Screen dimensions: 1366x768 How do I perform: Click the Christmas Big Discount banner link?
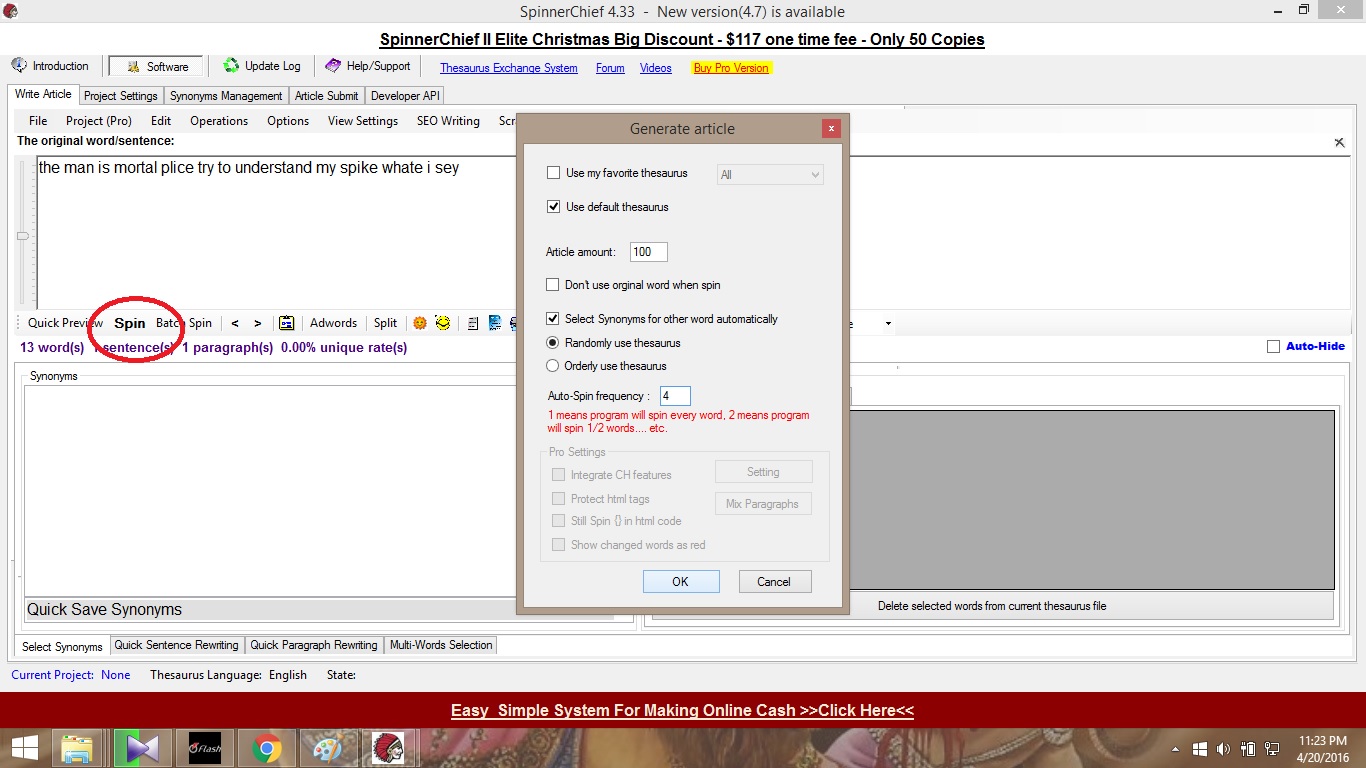[x=682, y=40]
